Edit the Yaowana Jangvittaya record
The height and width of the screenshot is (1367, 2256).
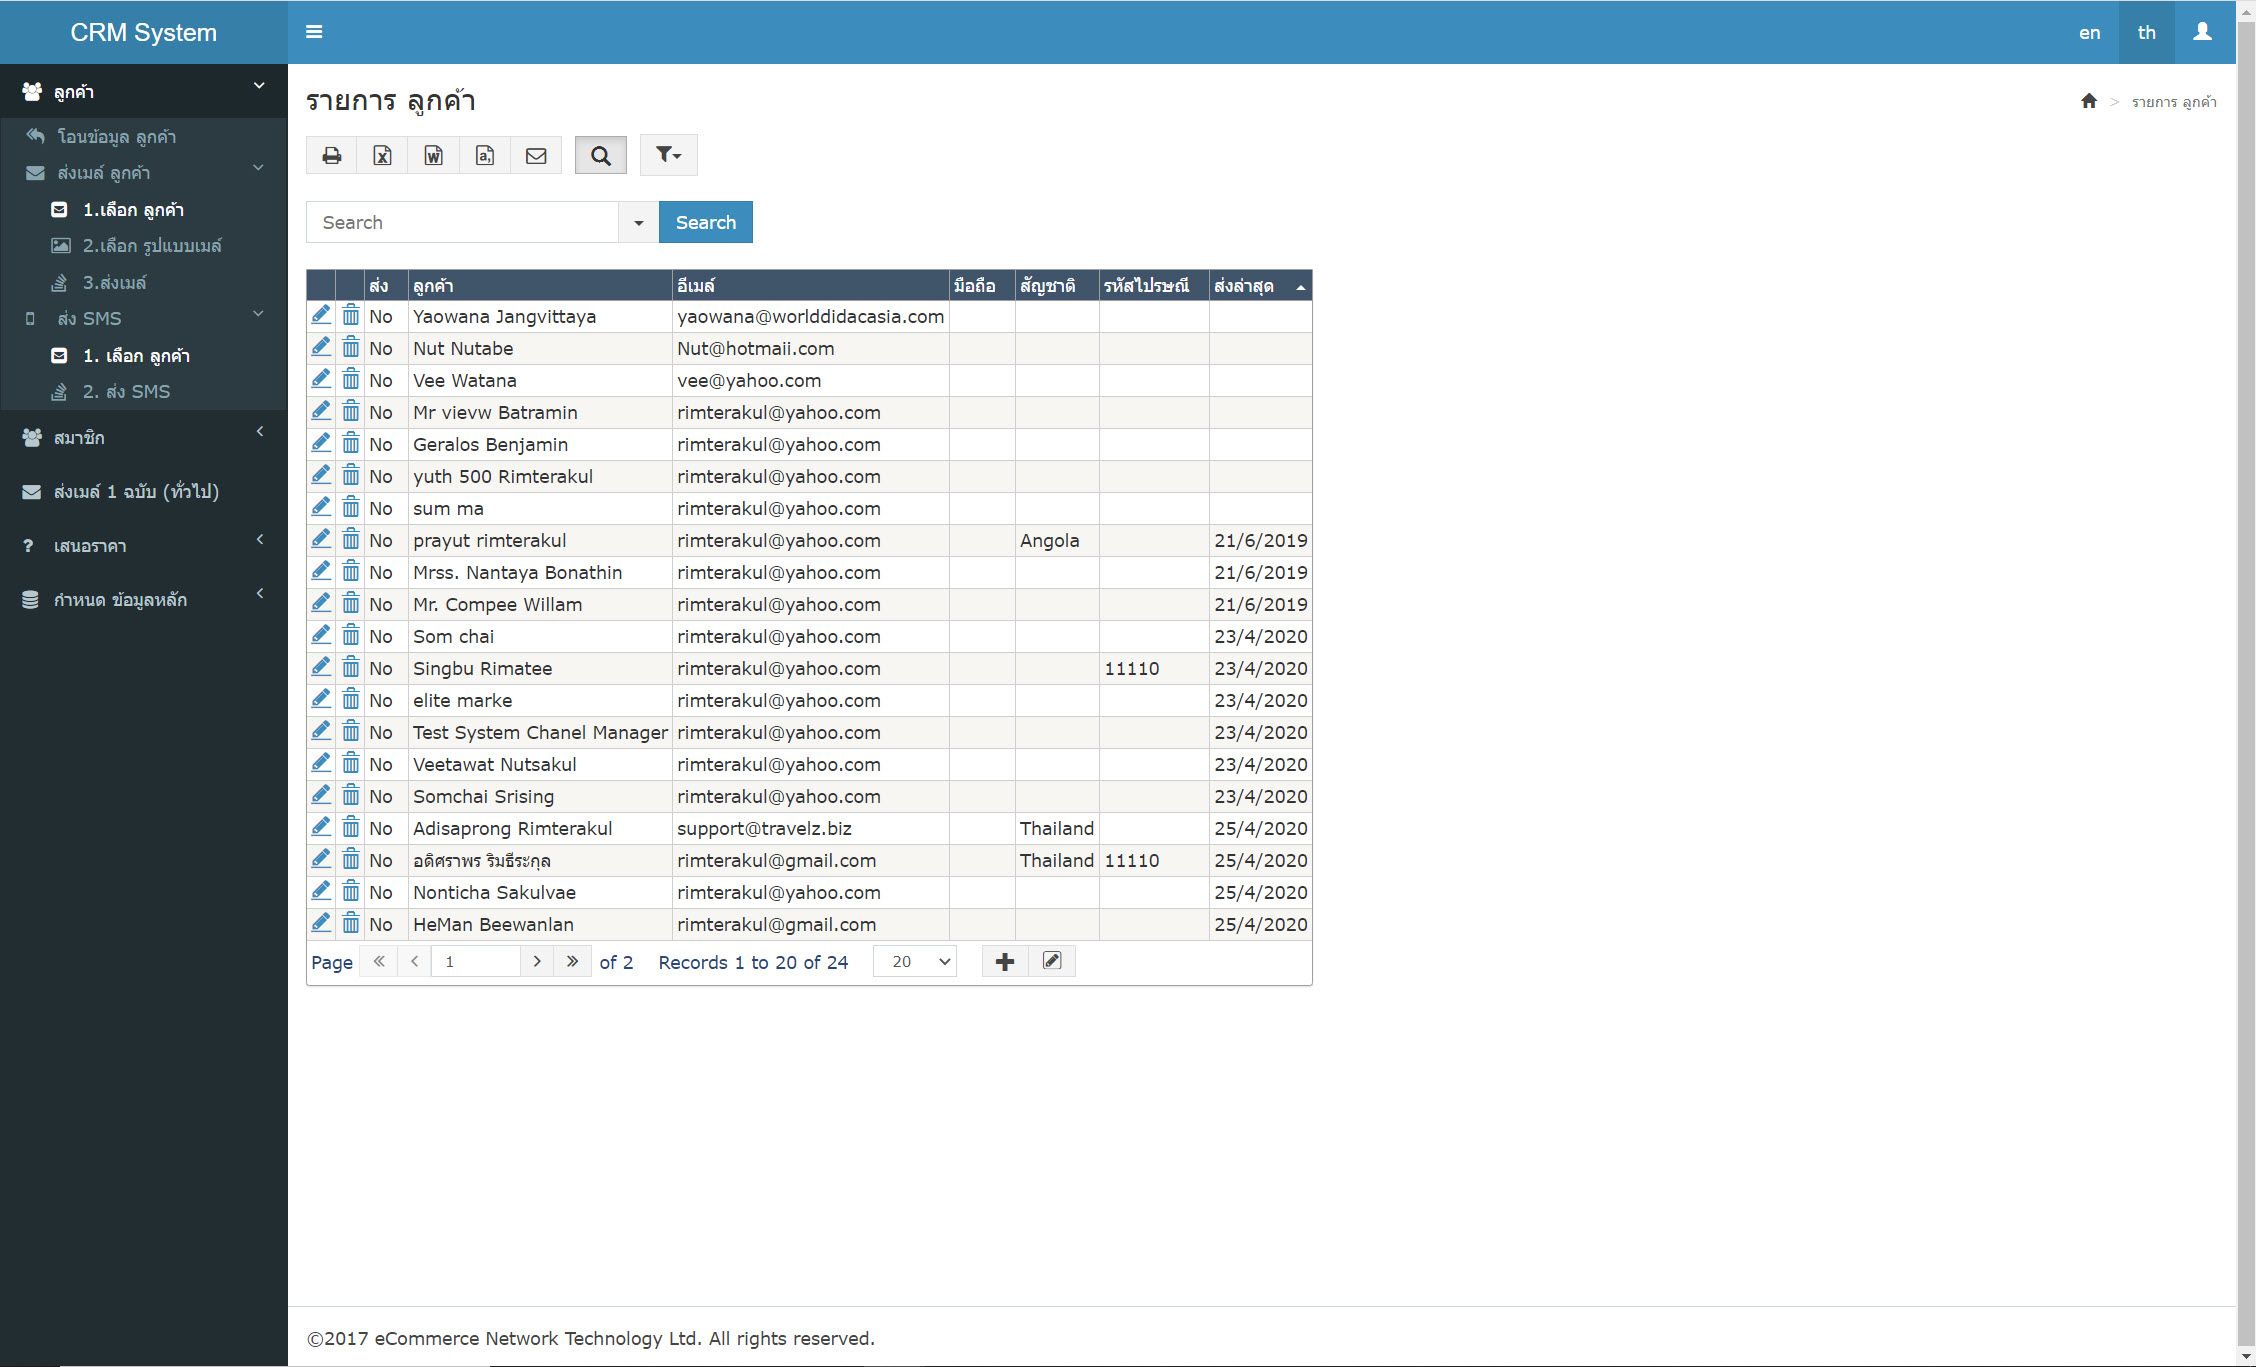321,315
